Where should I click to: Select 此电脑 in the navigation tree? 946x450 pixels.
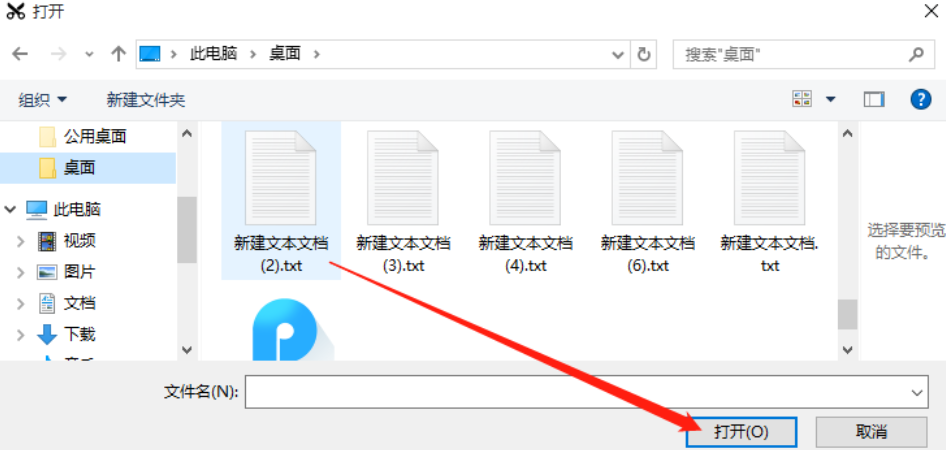click(77, 209)
